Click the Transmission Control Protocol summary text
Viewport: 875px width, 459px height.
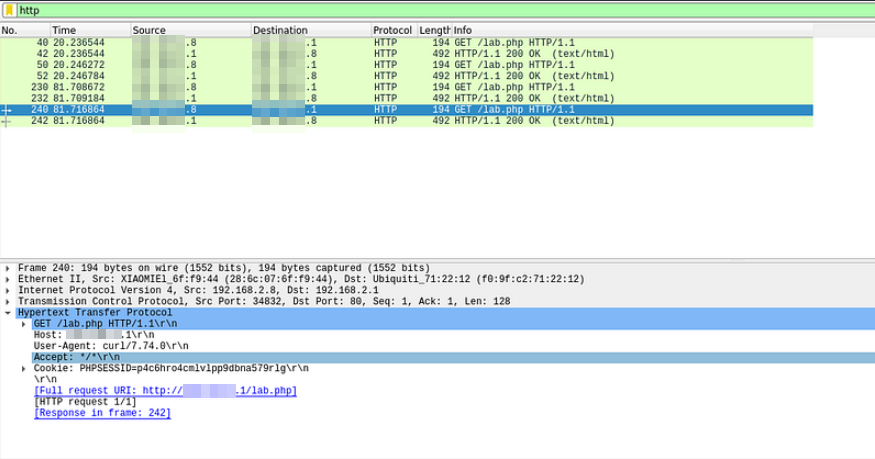coord(264,302)
